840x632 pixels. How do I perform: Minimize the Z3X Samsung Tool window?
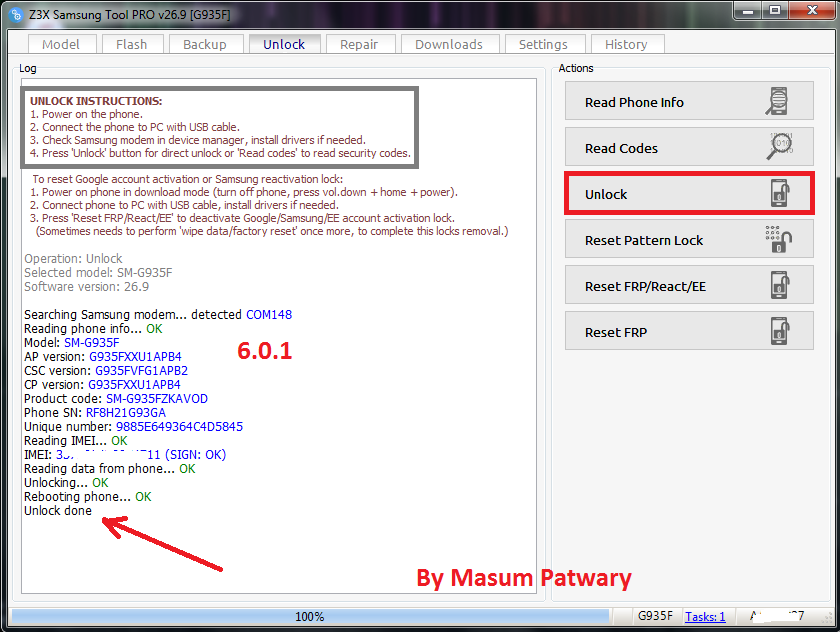click(x=748, y=10)
